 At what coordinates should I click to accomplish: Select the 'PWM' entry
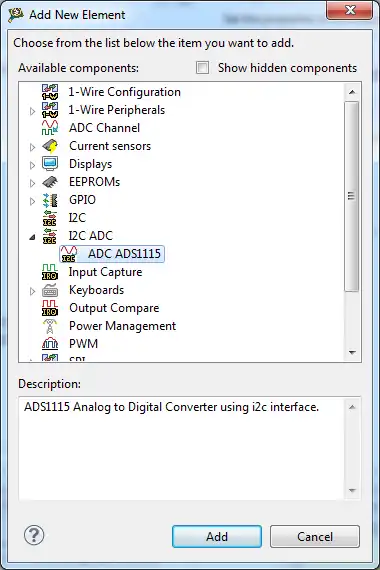(x=83, y=344)
